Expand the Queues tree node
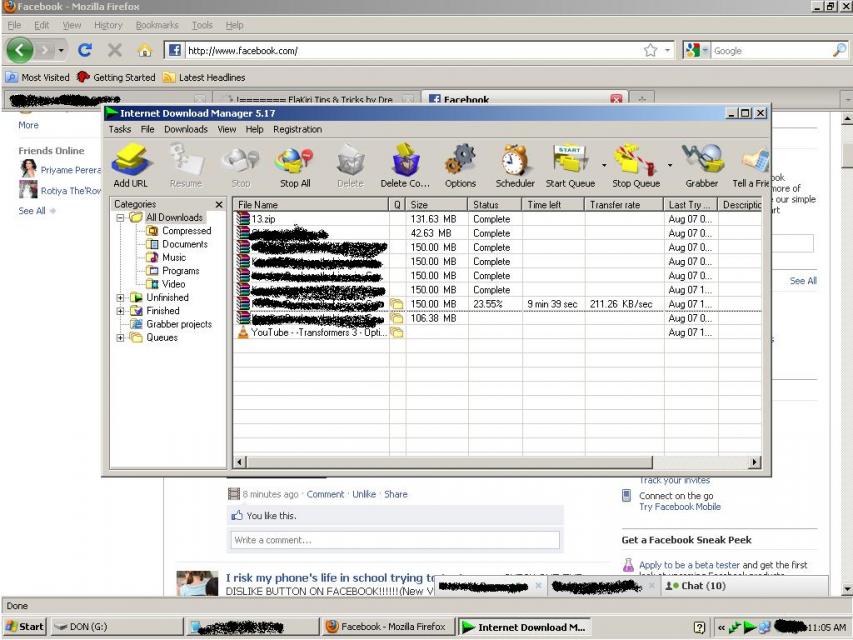This screenshot has height=640, width=853. tap(120, 338)
